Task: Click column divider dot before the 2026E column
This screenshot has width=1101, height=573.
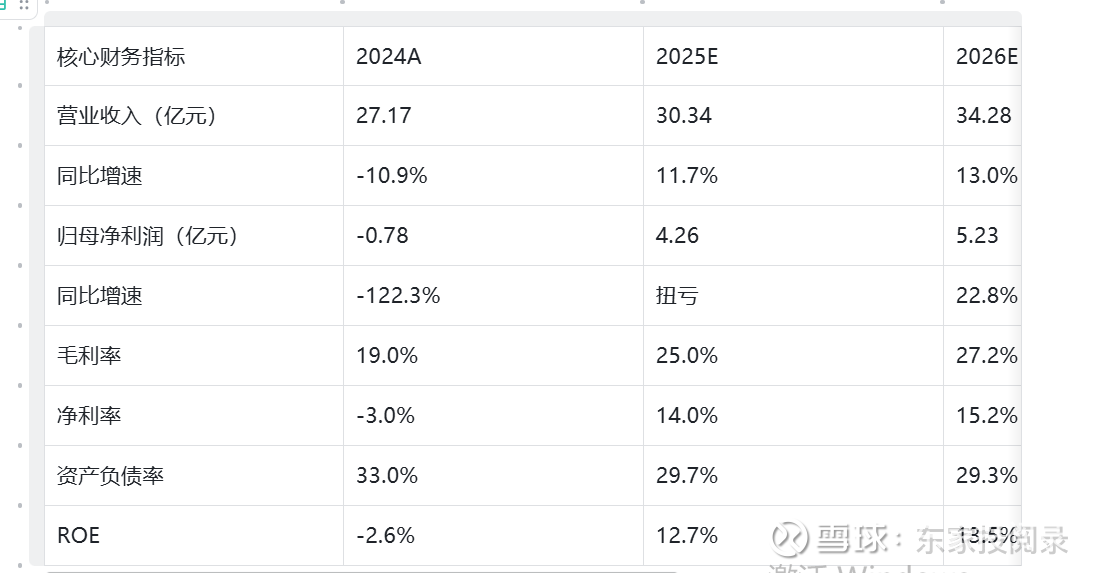Action: coord(943,2)
